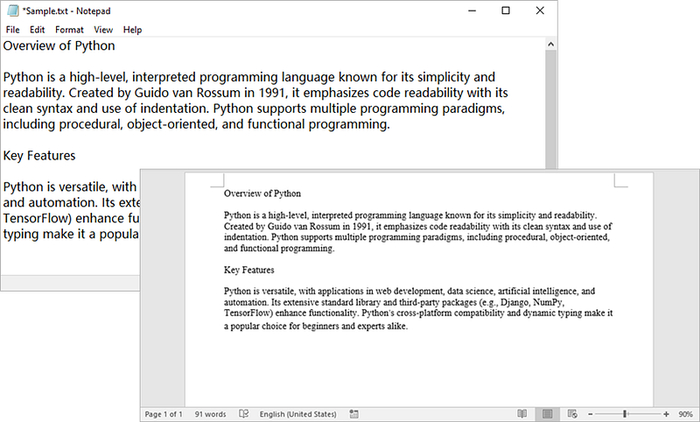
Task: Click the zoom out minus button
Action: click(x=590, y=413)
